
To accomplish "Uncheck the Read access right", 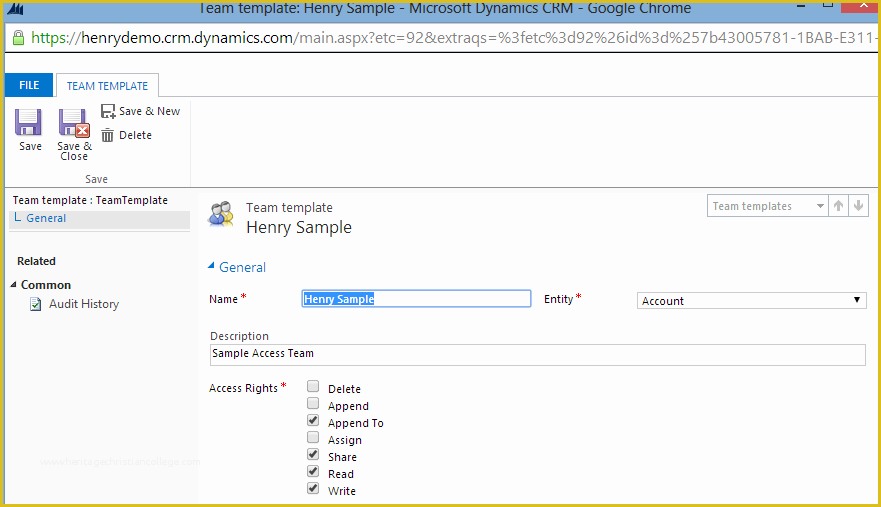I will coord(313,471).
